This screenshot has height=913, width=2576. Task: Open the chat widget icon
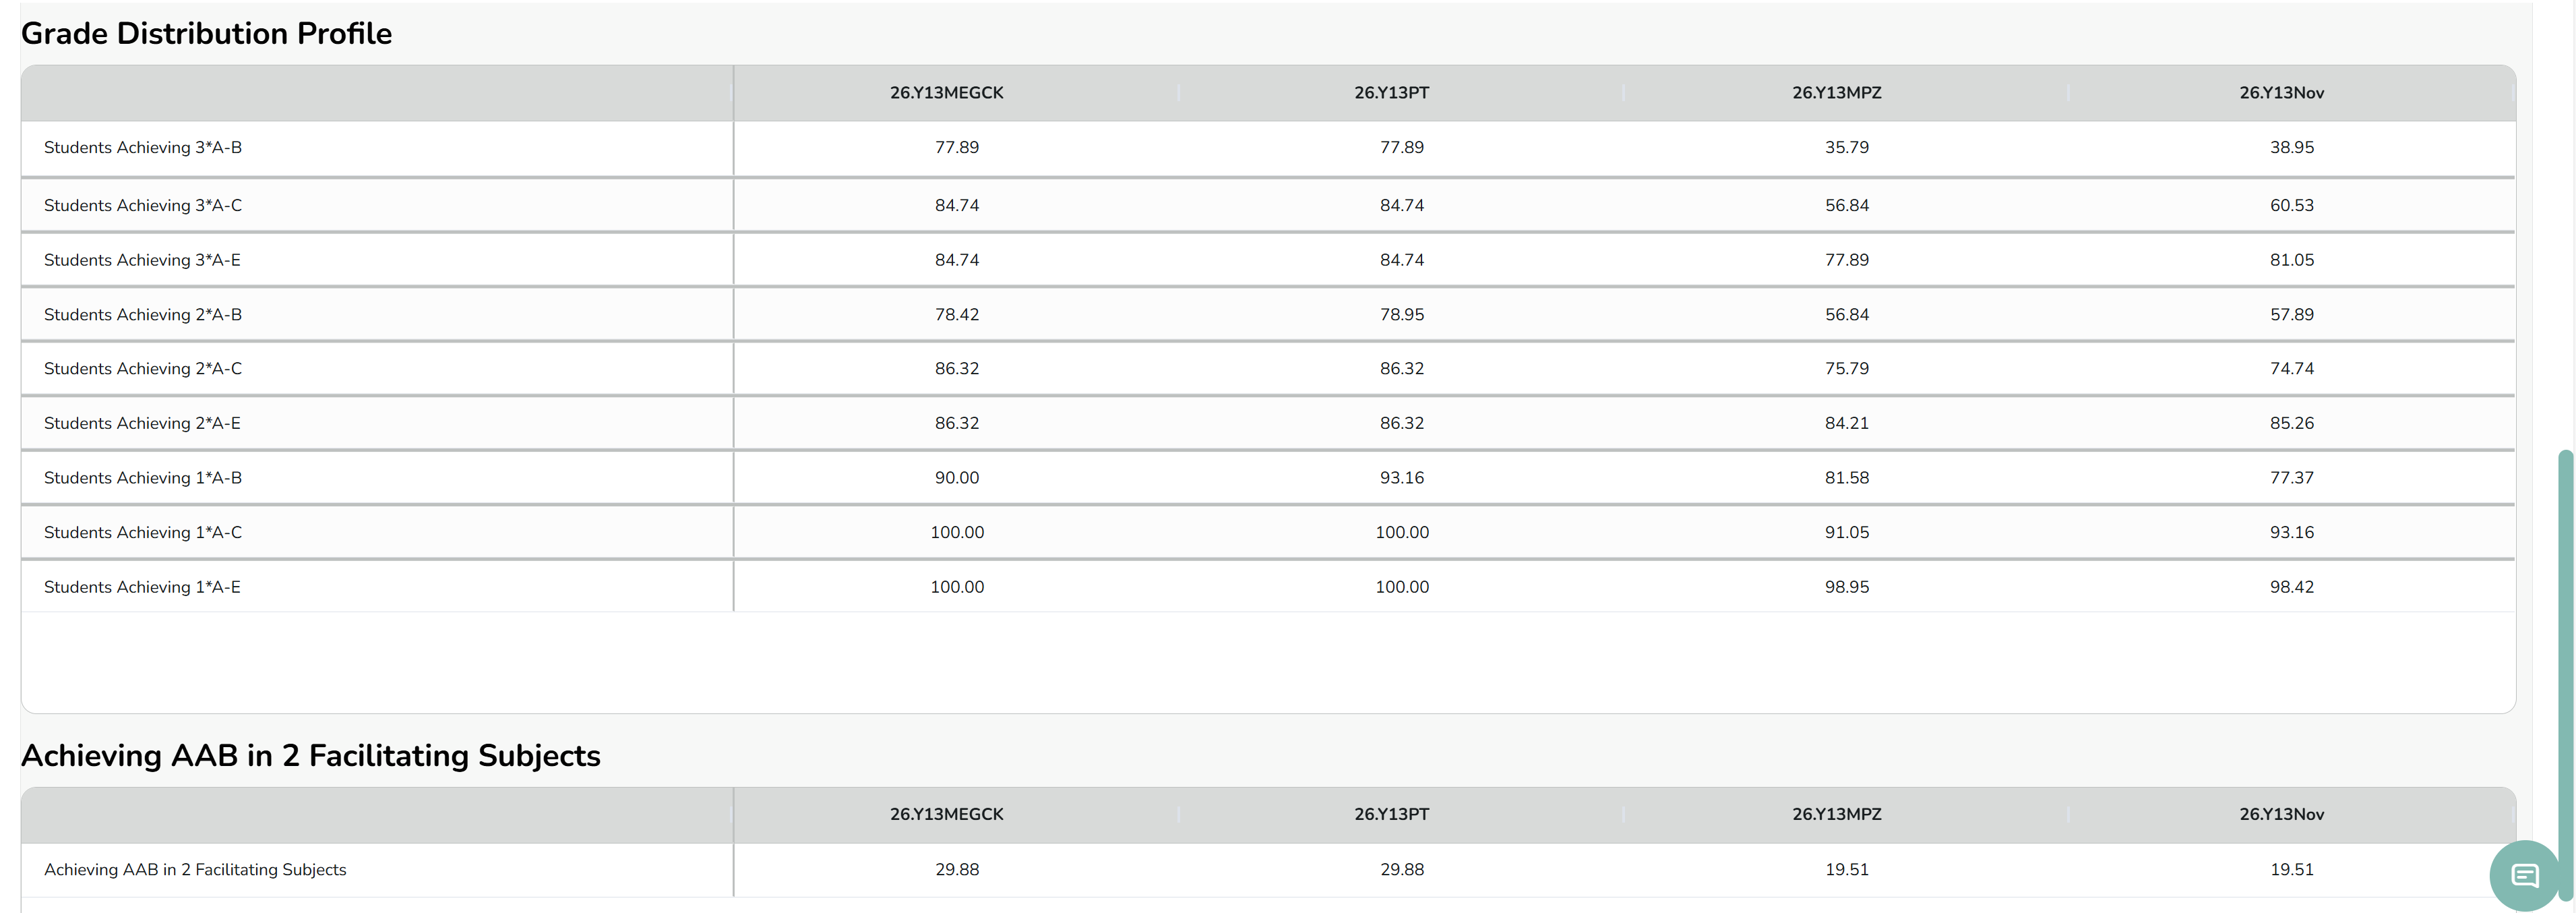coord(2524,876)
